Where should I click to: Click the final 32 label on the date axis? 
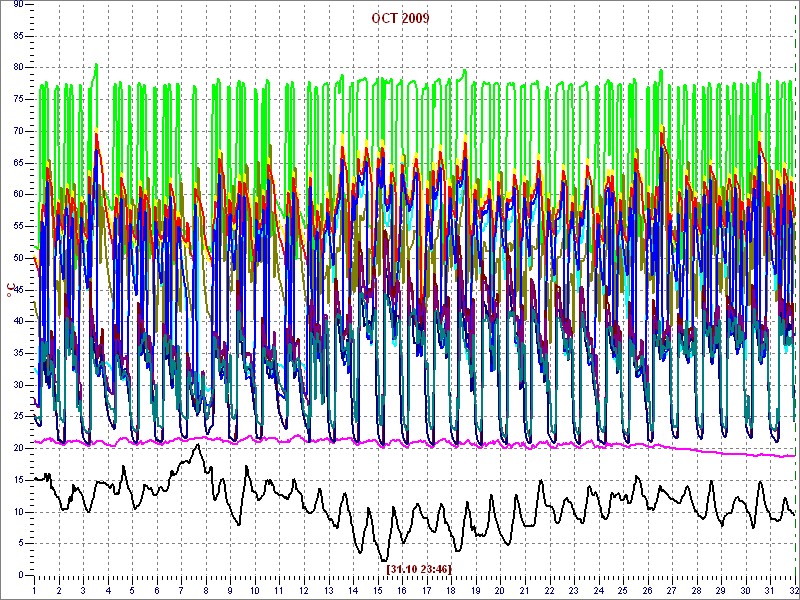[792, 590]
